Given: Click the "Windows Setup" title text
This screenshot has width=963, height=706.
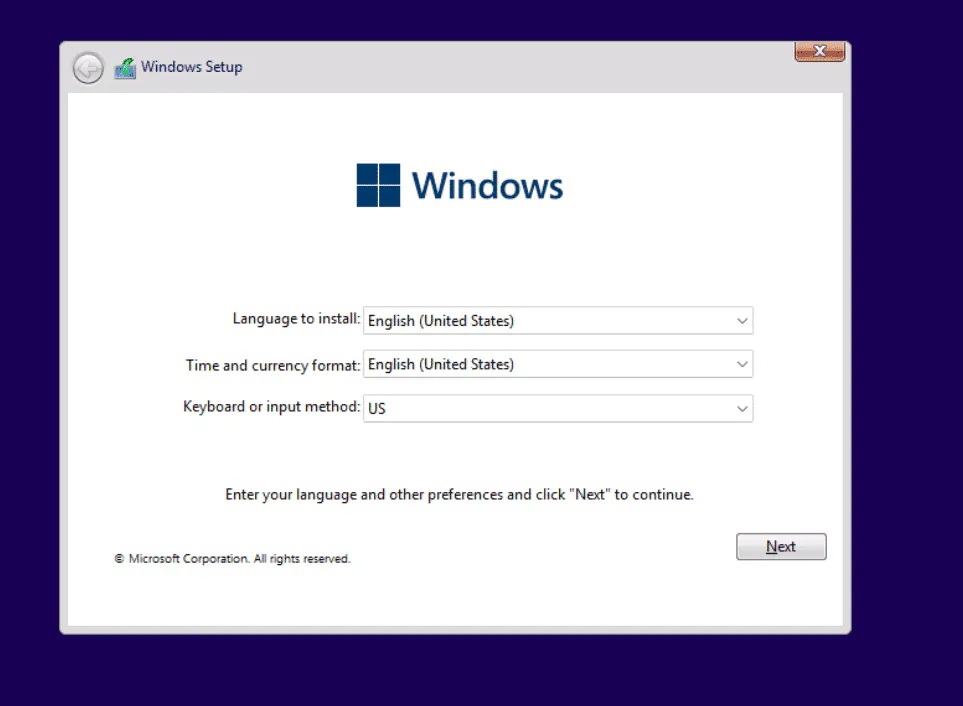Looking at the screenshot, I should pyautogui.click(x=192, y=66).
